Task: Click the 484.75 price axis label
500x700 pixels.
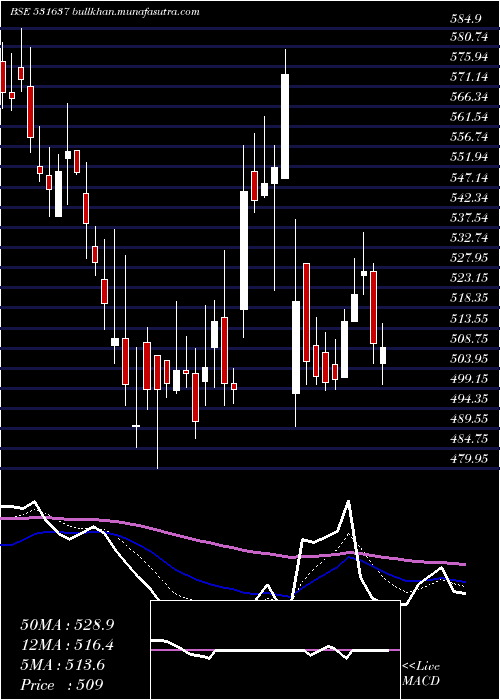Action: [469, 438]
